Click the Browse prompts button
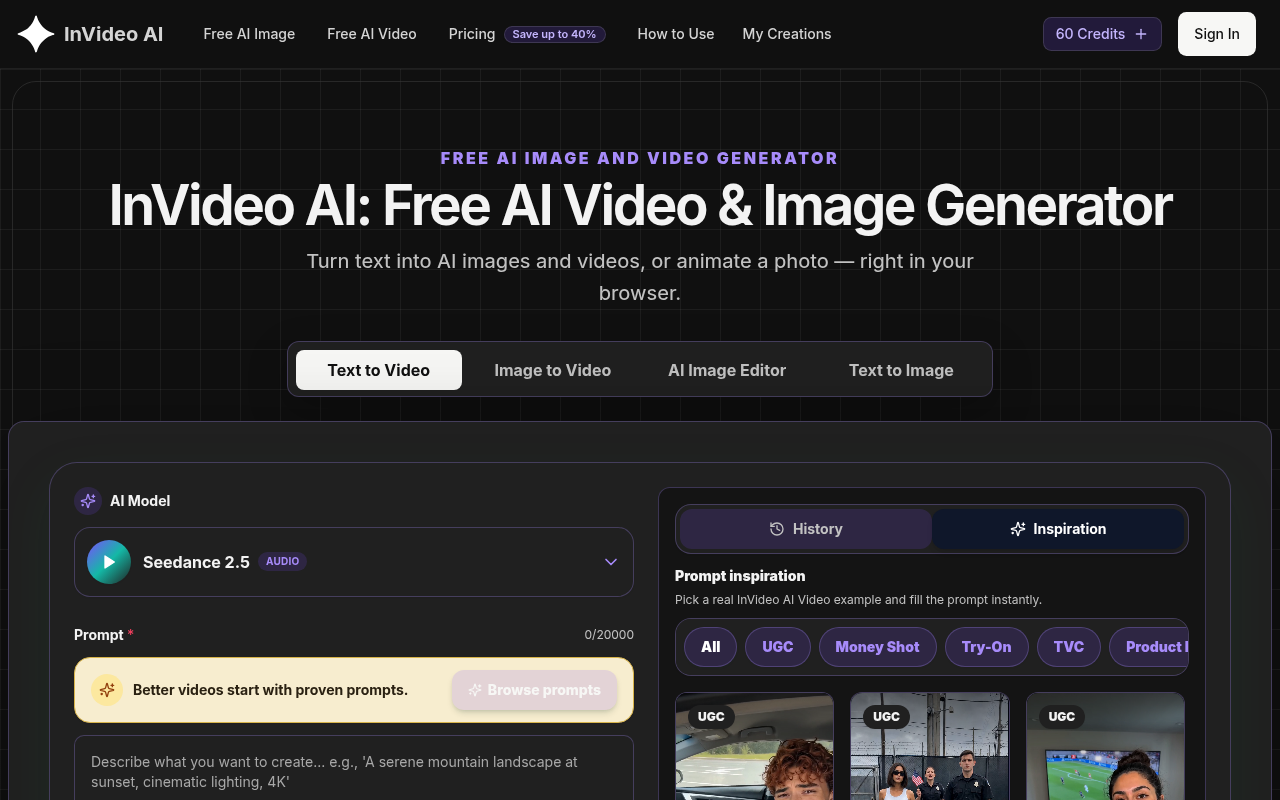Image resolution: width=1280 pixels, height=800 pixels. [x=535, y=690]
